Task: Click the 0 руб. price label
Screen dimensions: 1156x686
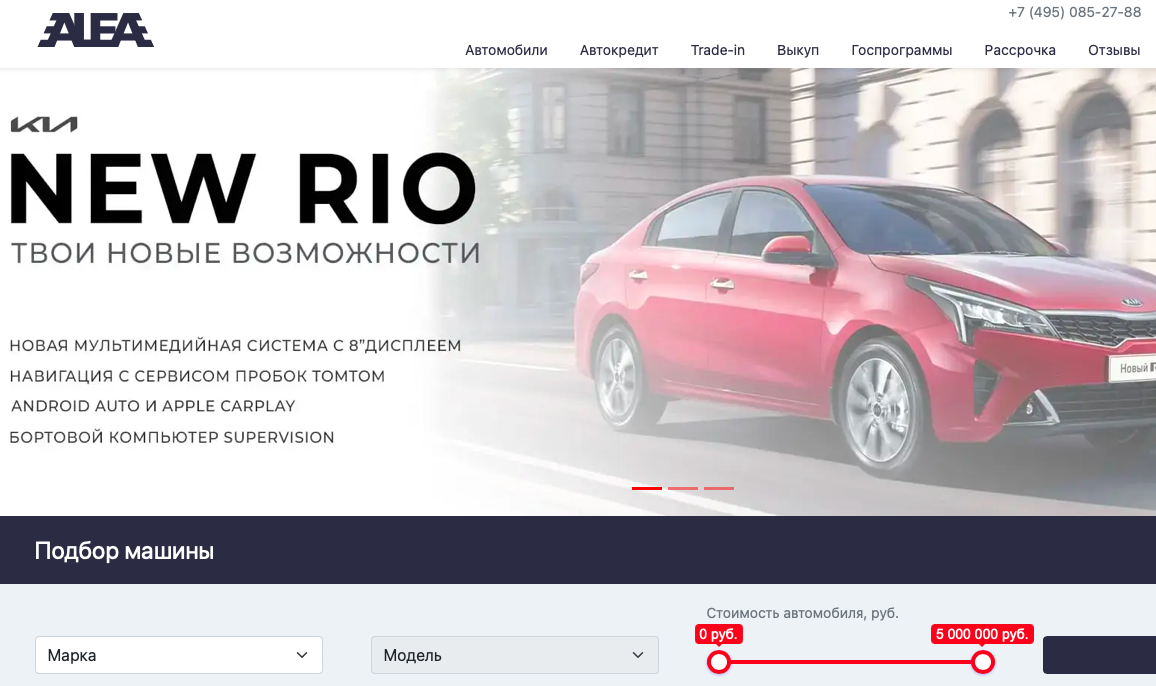Action: click(x=718, y=634)
